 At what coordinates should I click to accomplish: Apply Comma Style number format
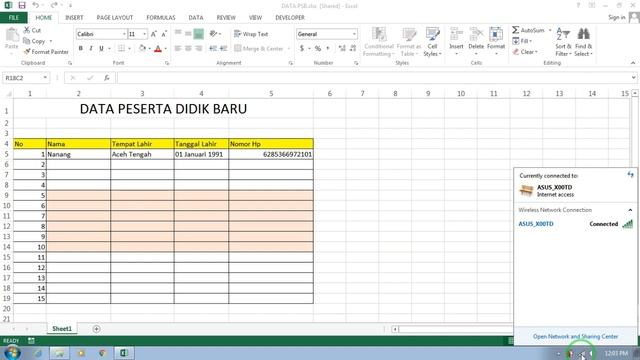(328, 48)
